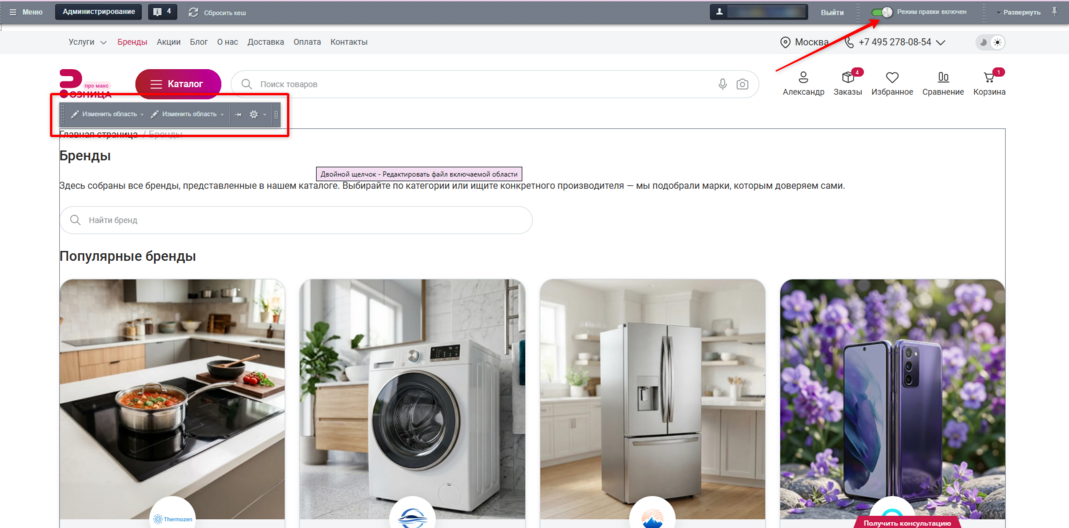
Task: Click phone number +7 495 278-08-54
Action: click(894, 42)
